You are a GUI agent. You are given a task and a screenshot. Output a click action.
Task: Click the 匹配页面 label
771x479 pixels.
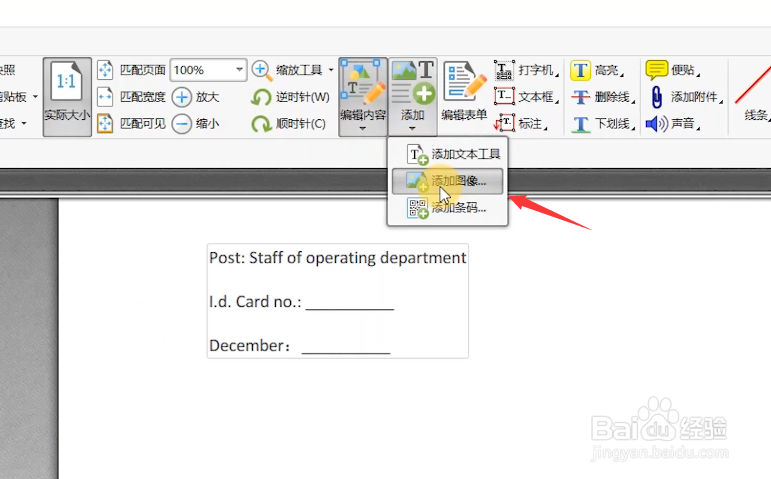click(x=143, y=70)
